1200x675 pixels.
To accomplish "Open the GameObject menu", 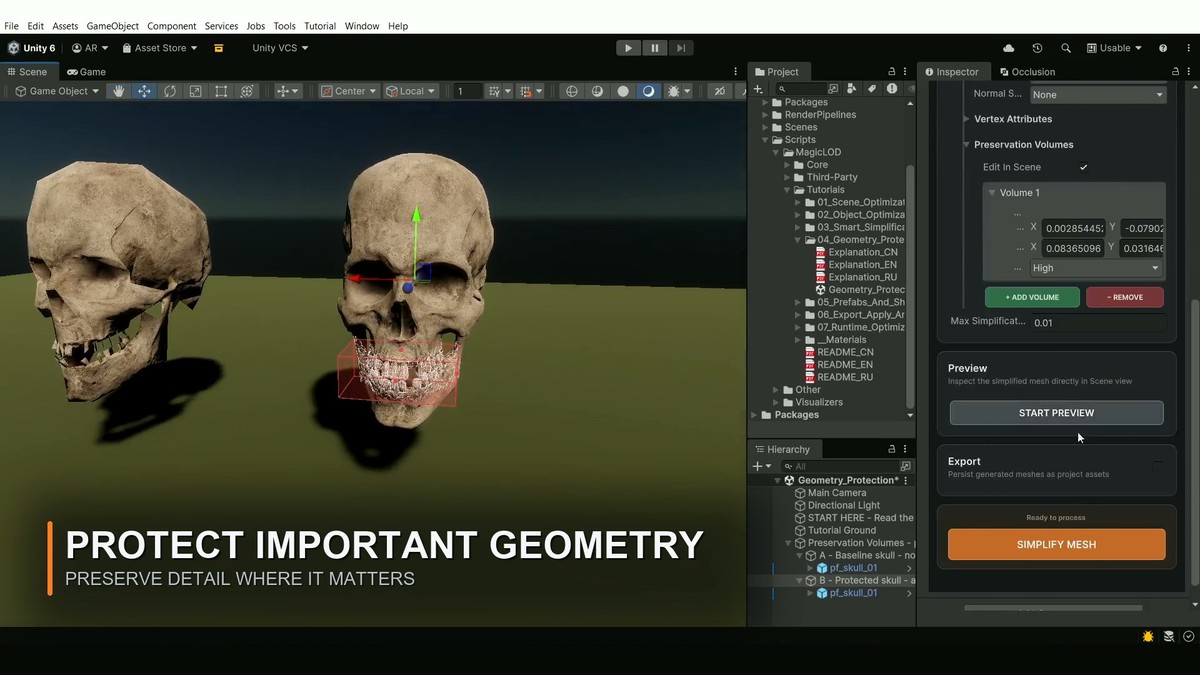I will [x=112, y=26].
